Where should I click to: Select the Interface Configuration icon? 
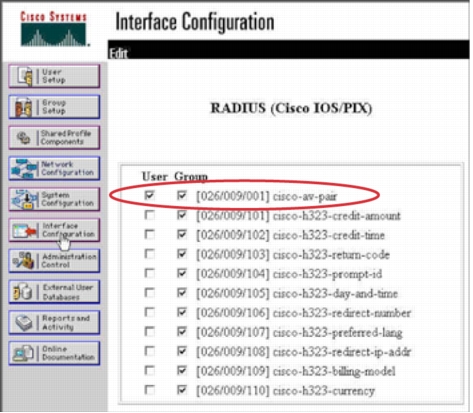tap(24, 230)
